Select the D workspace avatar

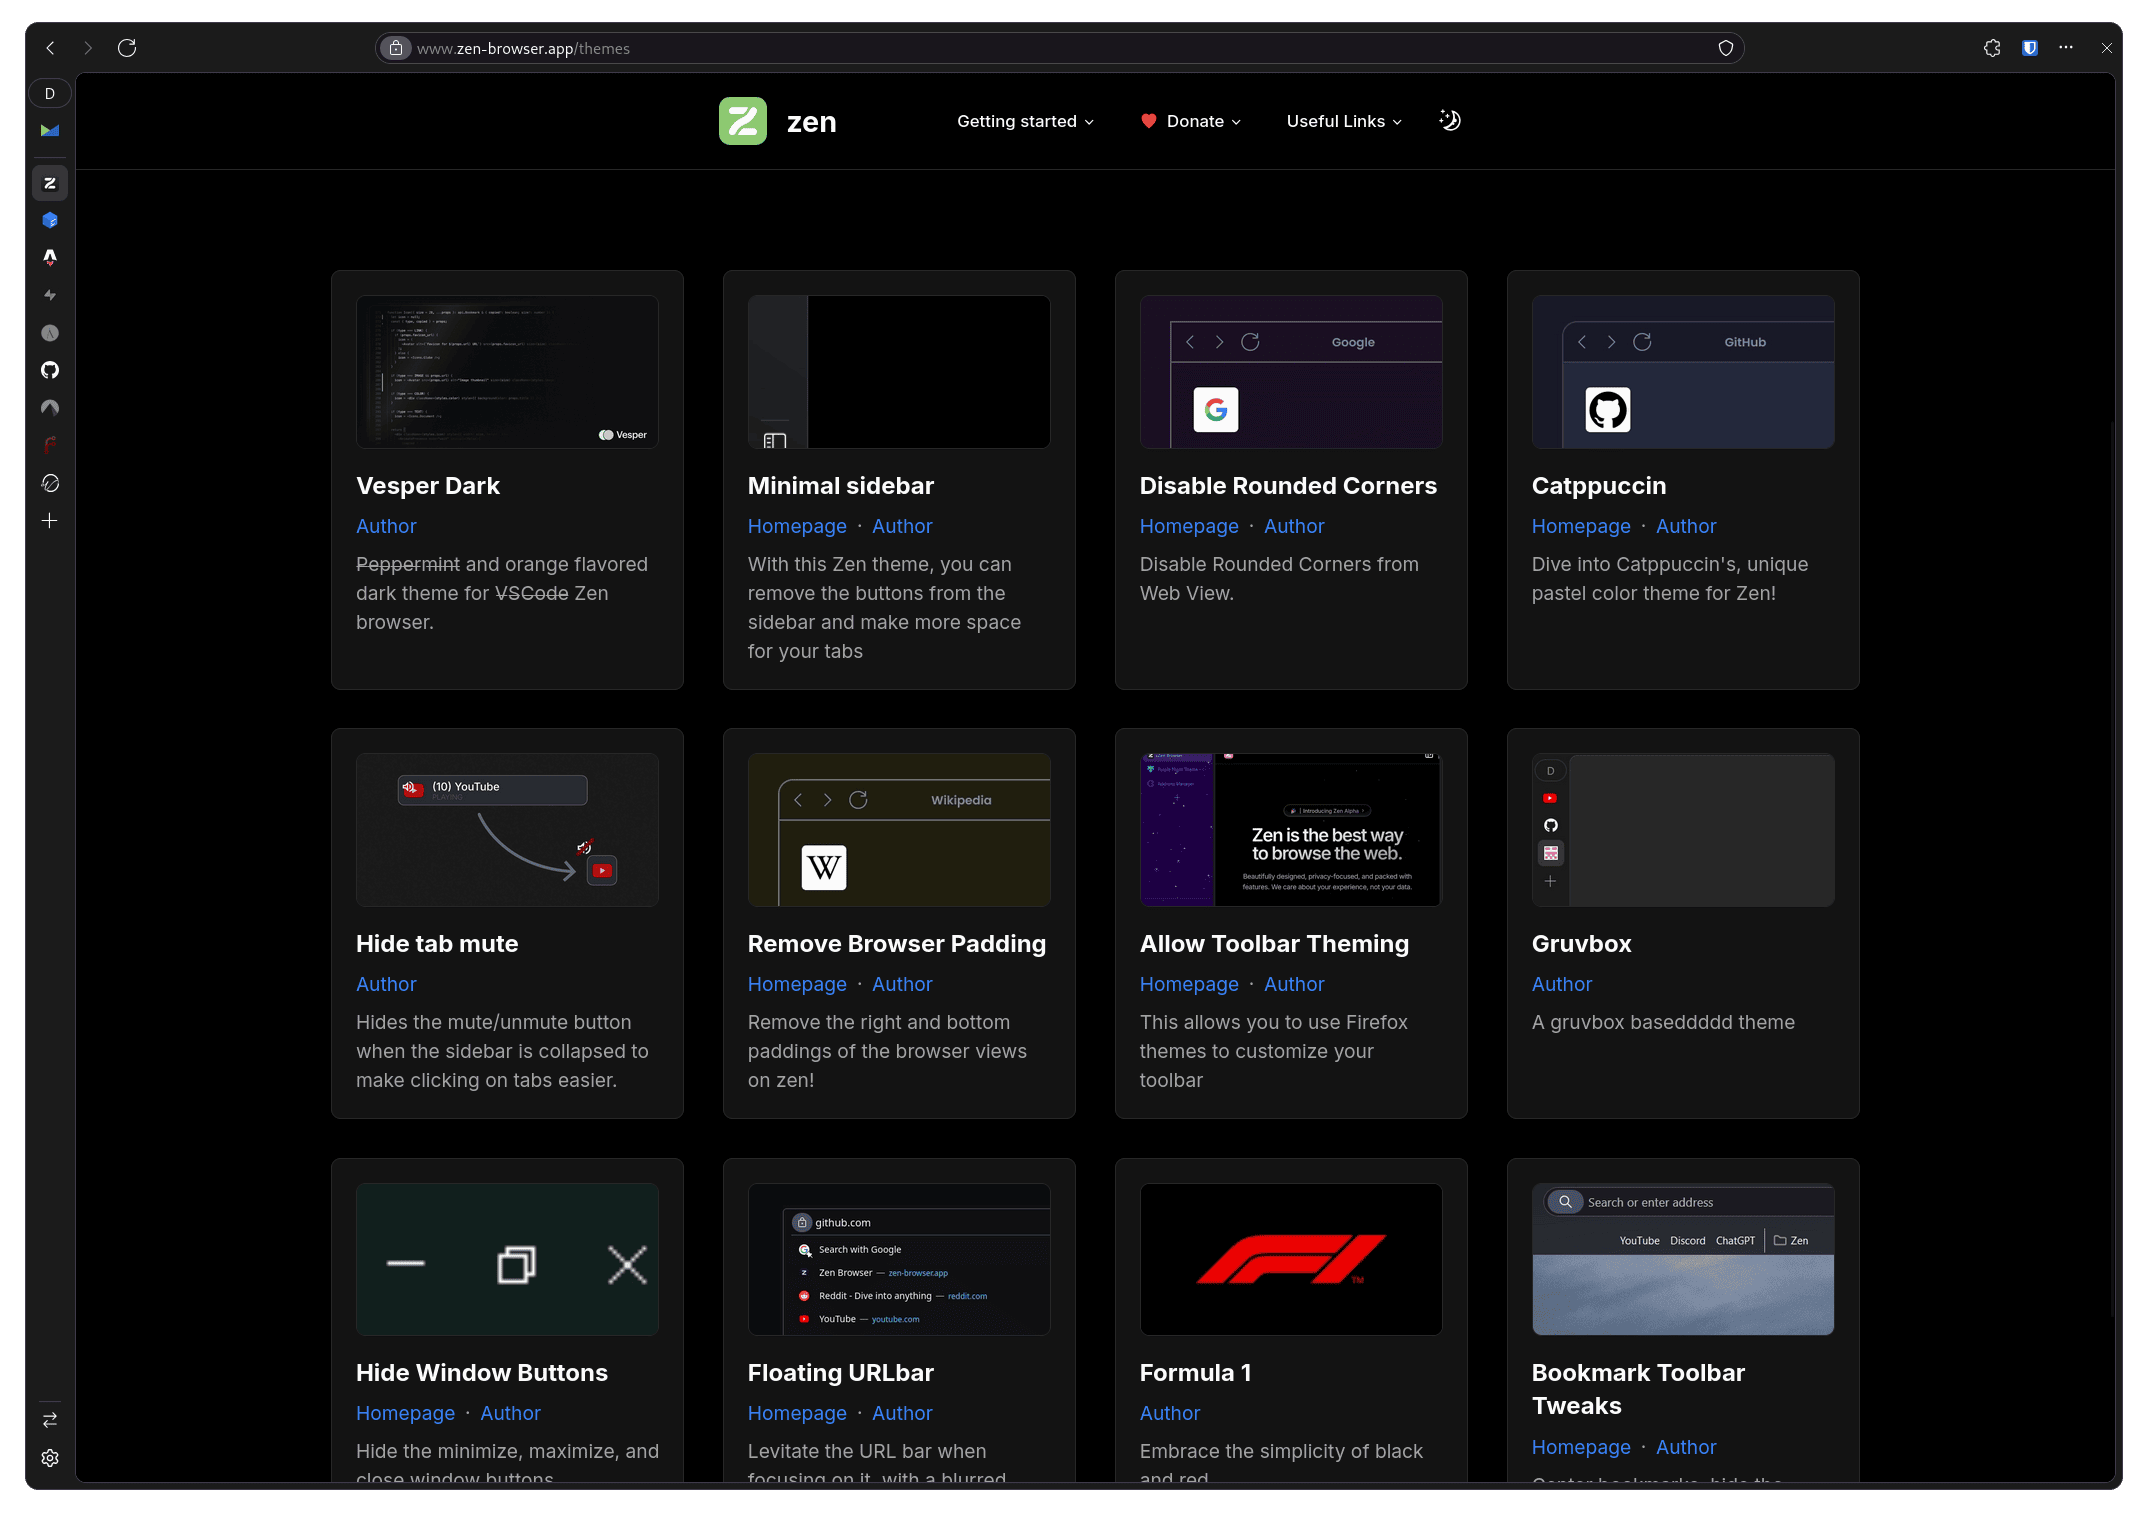coord(50,93)
